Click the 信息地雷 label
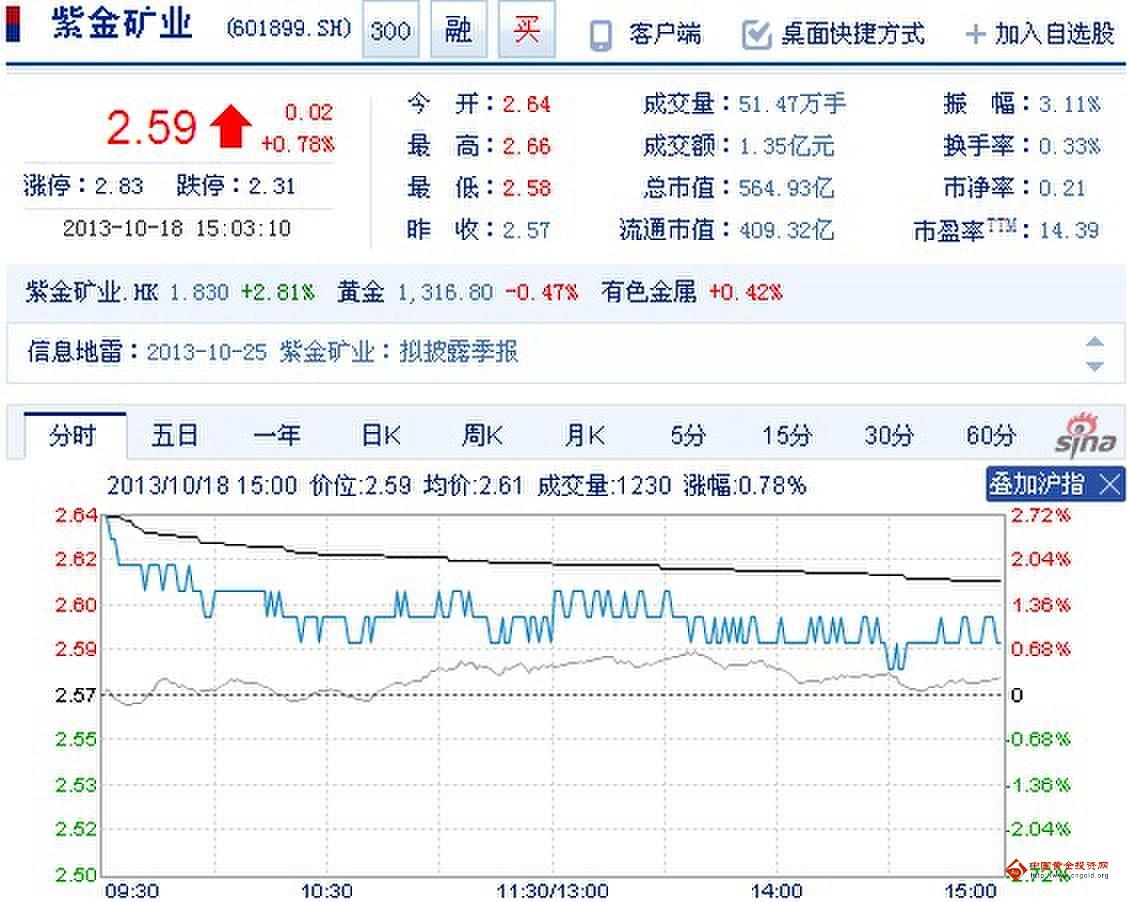The image size is (1128, 902). pyautogui.click(x=75, y=352)
